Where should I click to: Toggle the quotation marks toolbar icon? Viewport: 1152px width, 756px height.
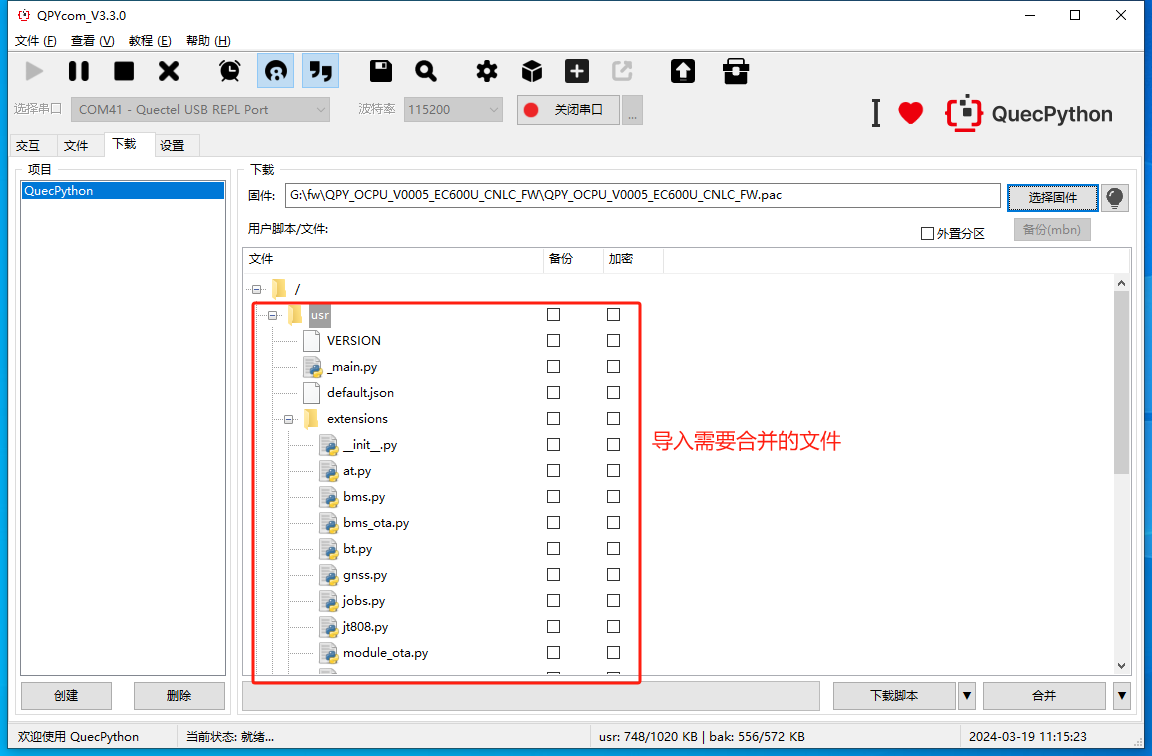tap(320, 71)
